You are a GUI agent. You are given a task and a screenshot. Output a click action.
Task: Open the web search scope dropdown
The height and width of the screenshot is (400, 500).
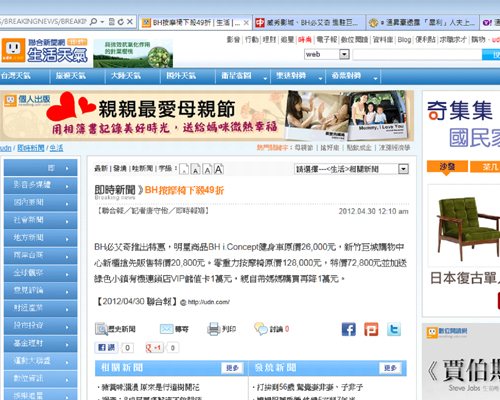(x=327, y=54)
